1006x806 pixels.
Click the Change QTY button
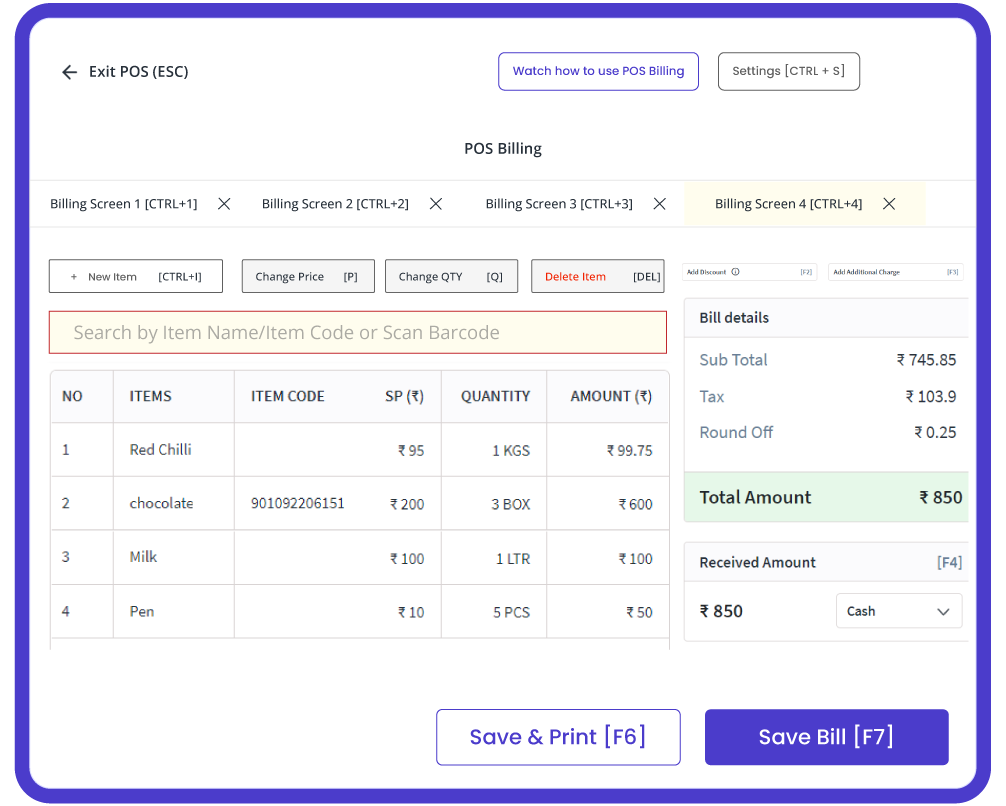(451, 276)
